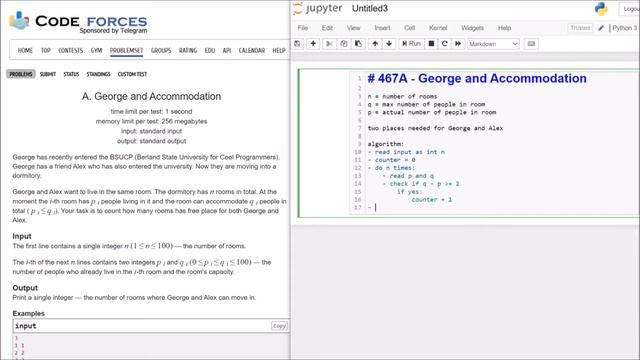
Task: Open the RATING page on Codeforces
Action: (188, 50)
